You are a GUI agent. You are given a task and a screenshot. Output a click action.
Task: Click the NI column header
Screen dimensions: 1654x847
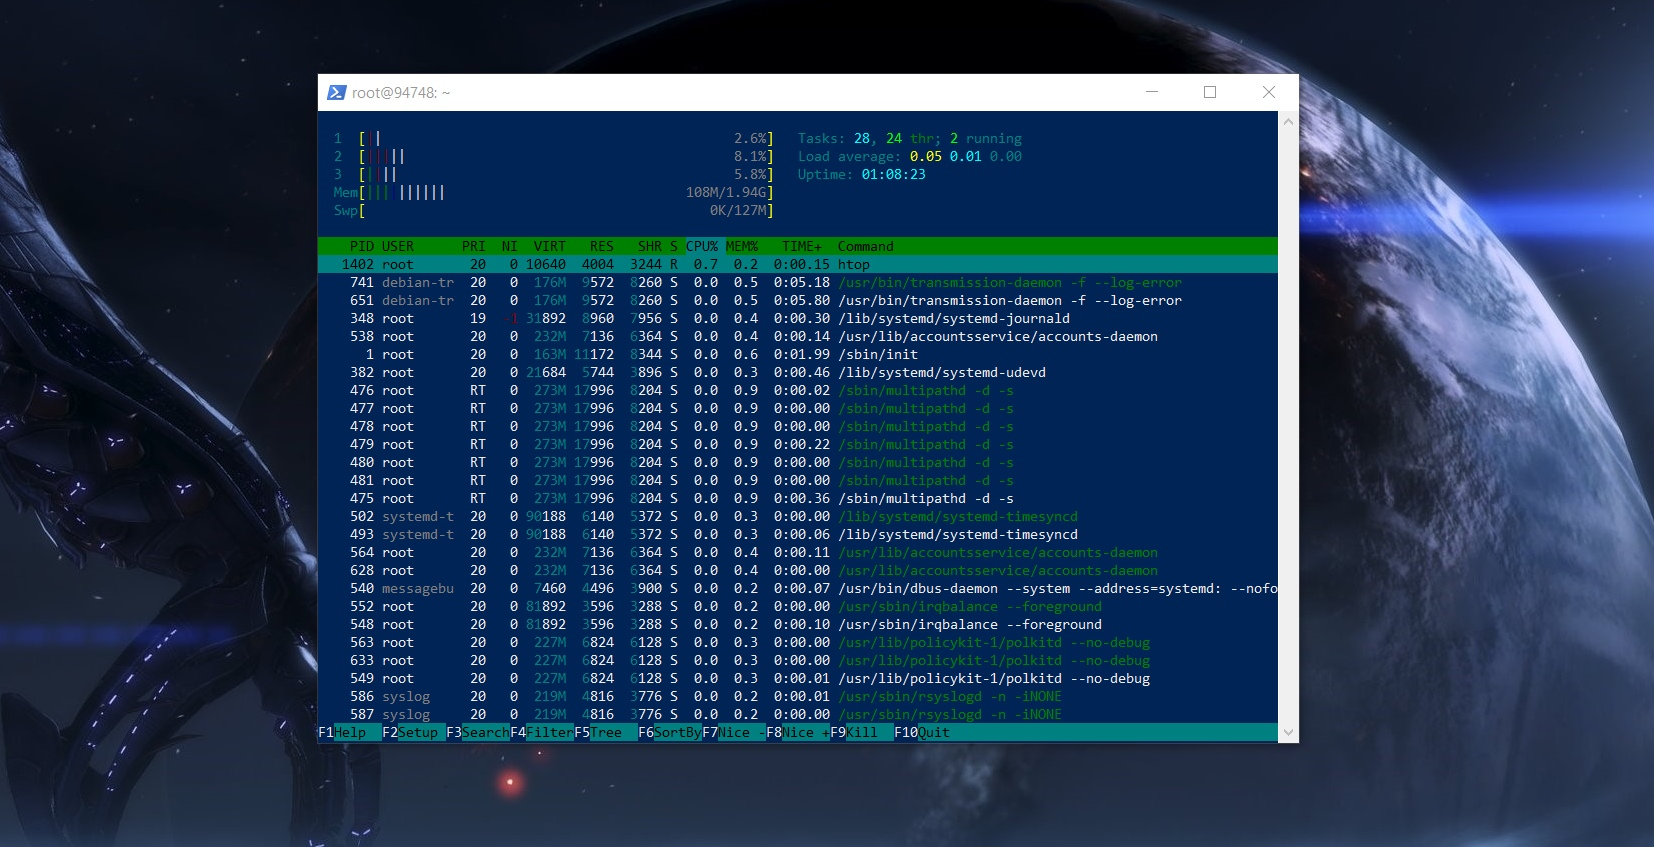(510, 246)
